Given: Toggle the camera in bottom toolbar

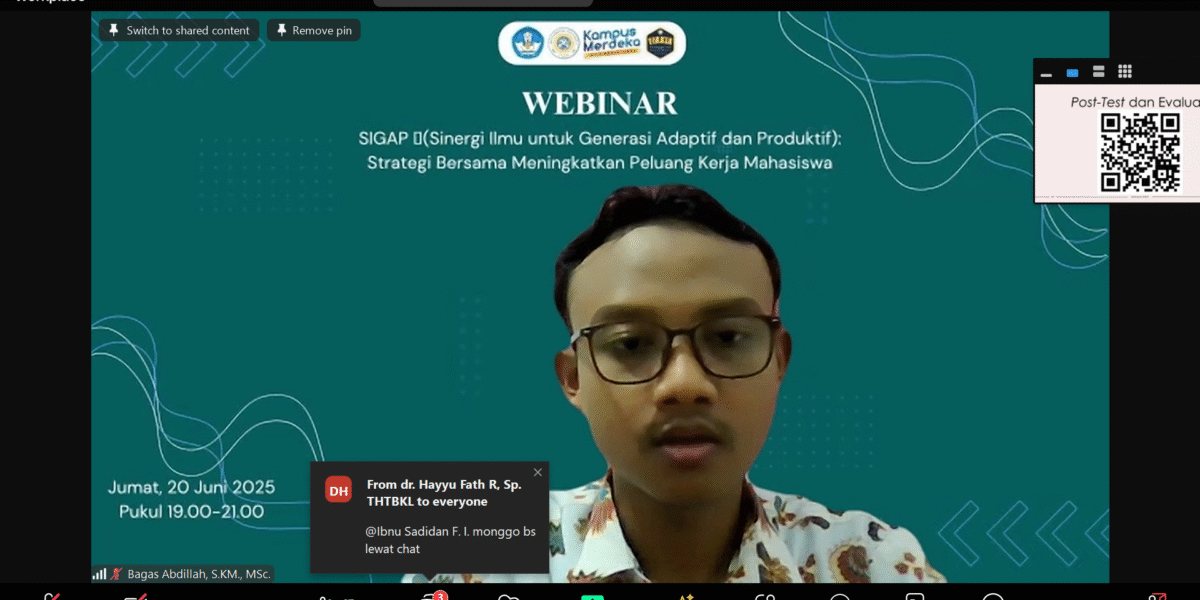Looking at the screenshot, I should (135, 597).
